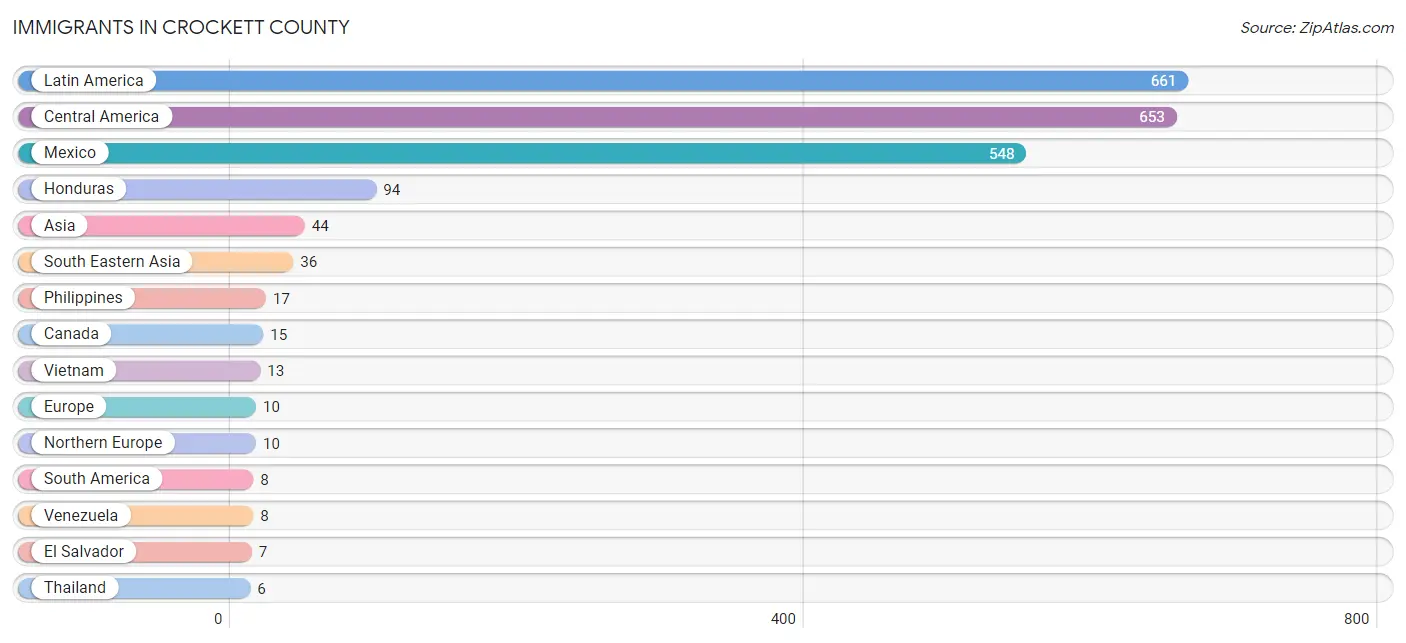Screen dimensions: 1406x643
Task: Click the 800 axis tick label
Action: pos(1356,619)
